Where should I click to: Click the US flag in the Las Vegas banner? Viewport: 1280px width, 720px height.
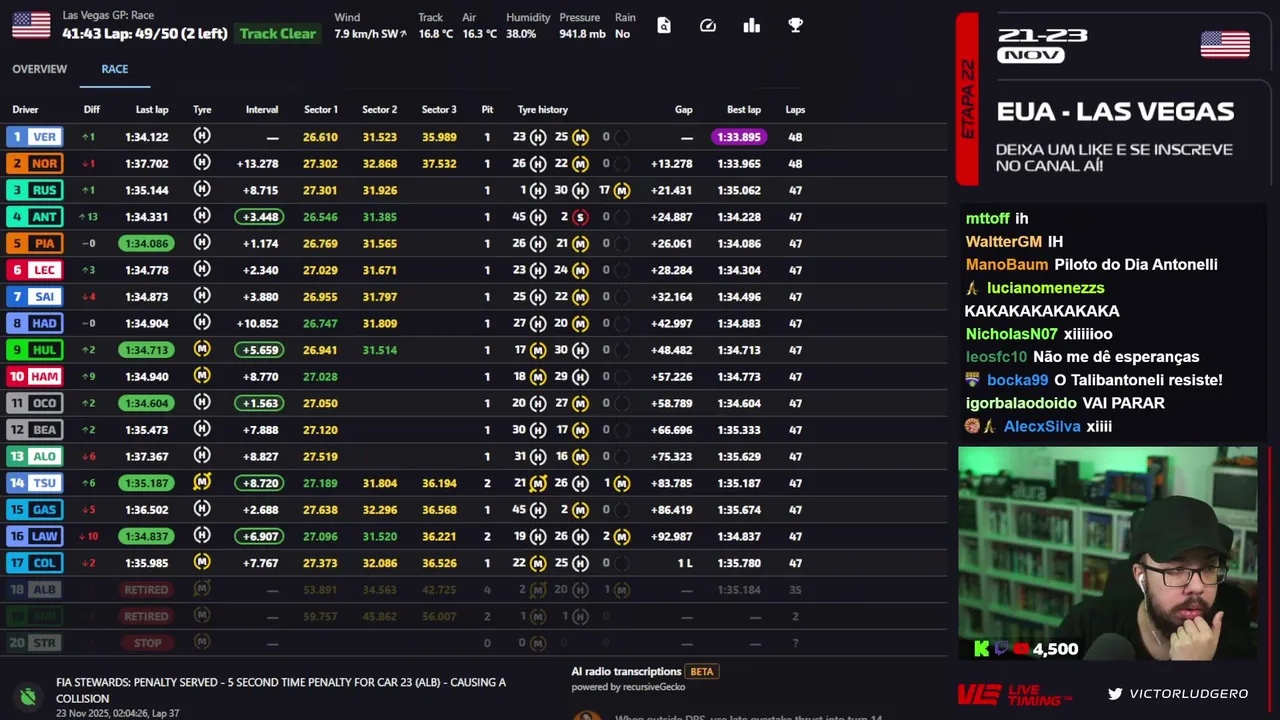(x=1225, y=45)
